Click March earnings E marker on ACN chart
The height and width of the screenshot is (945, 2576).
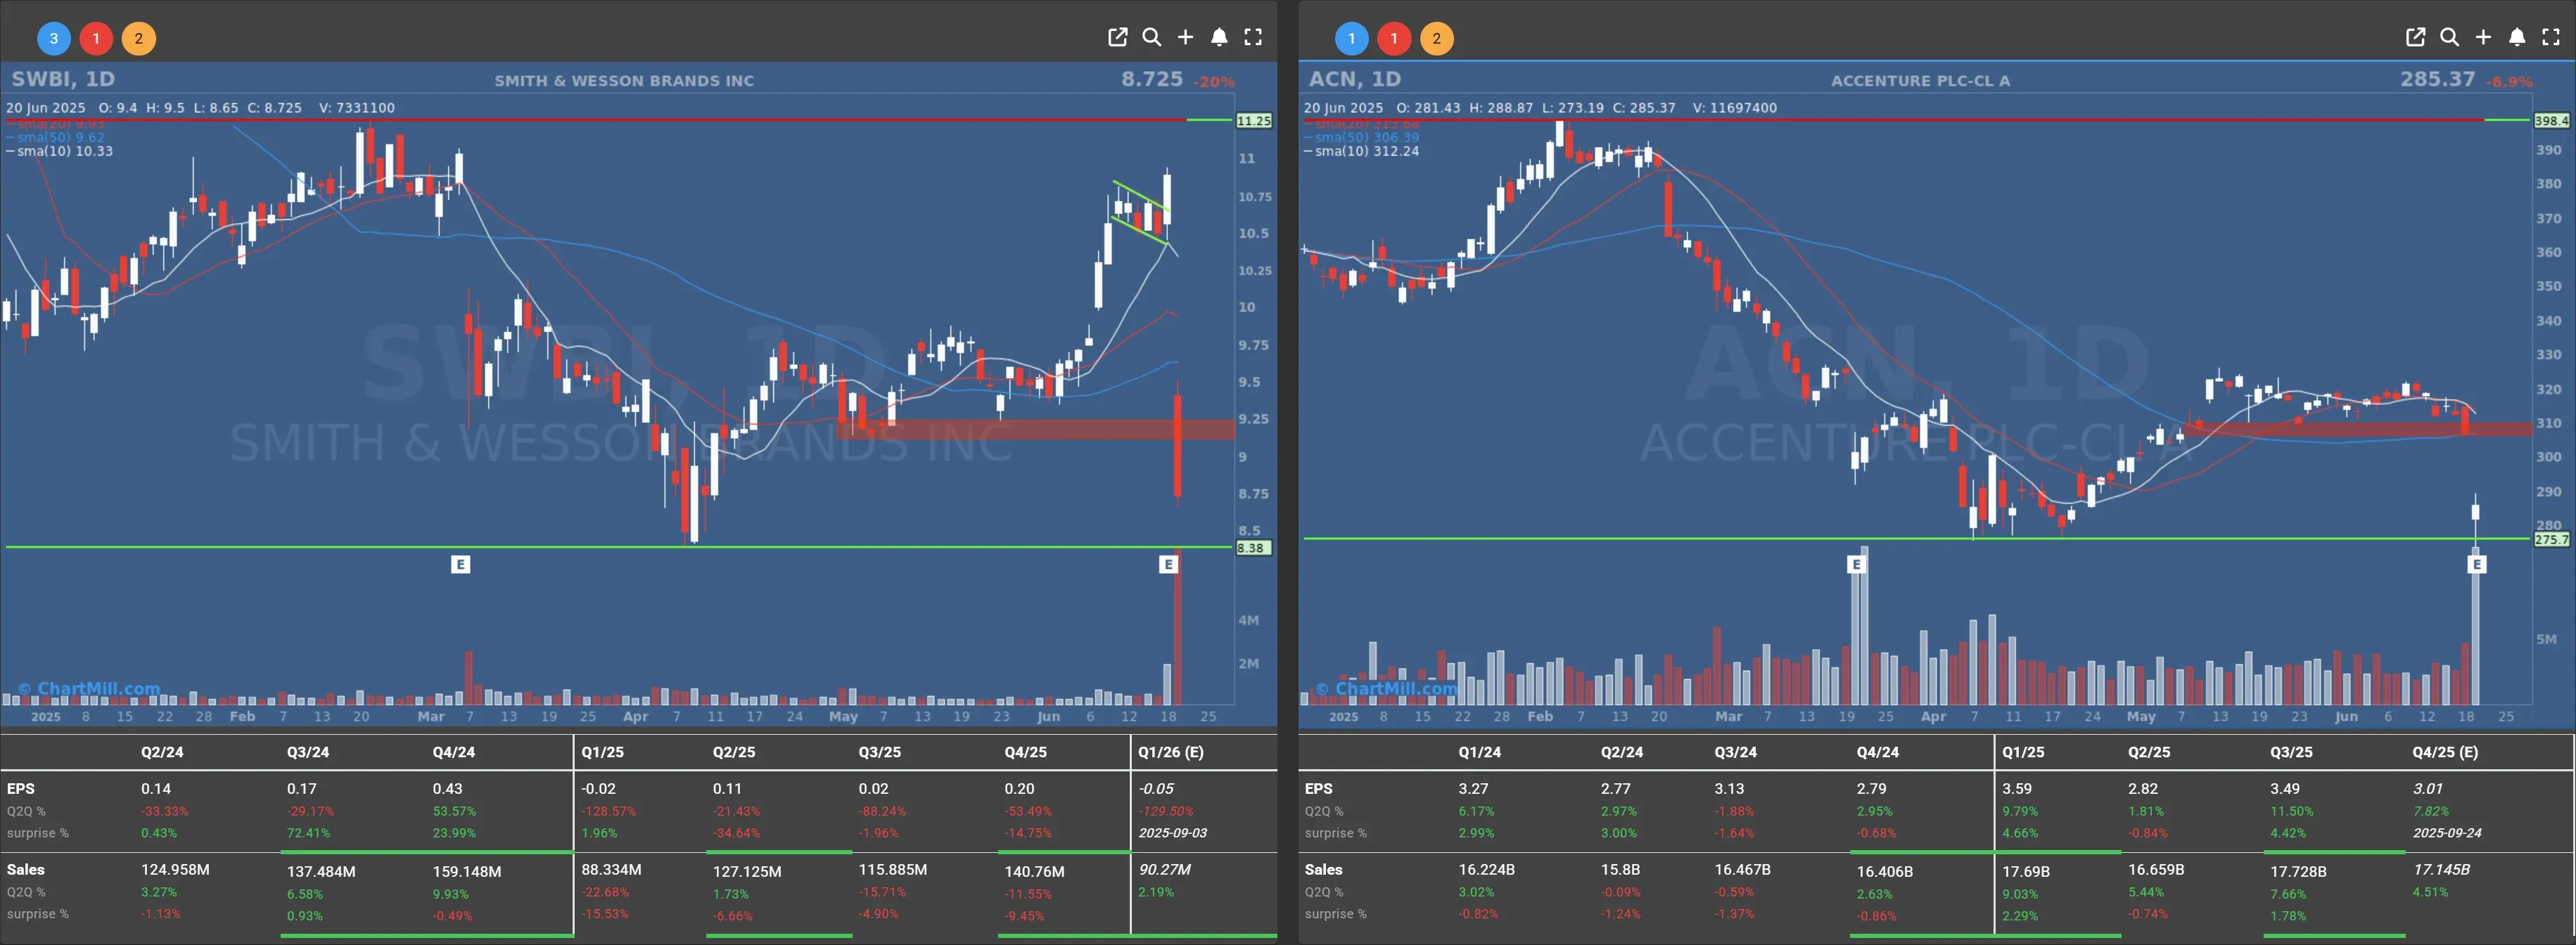(x=1856, y=564)
